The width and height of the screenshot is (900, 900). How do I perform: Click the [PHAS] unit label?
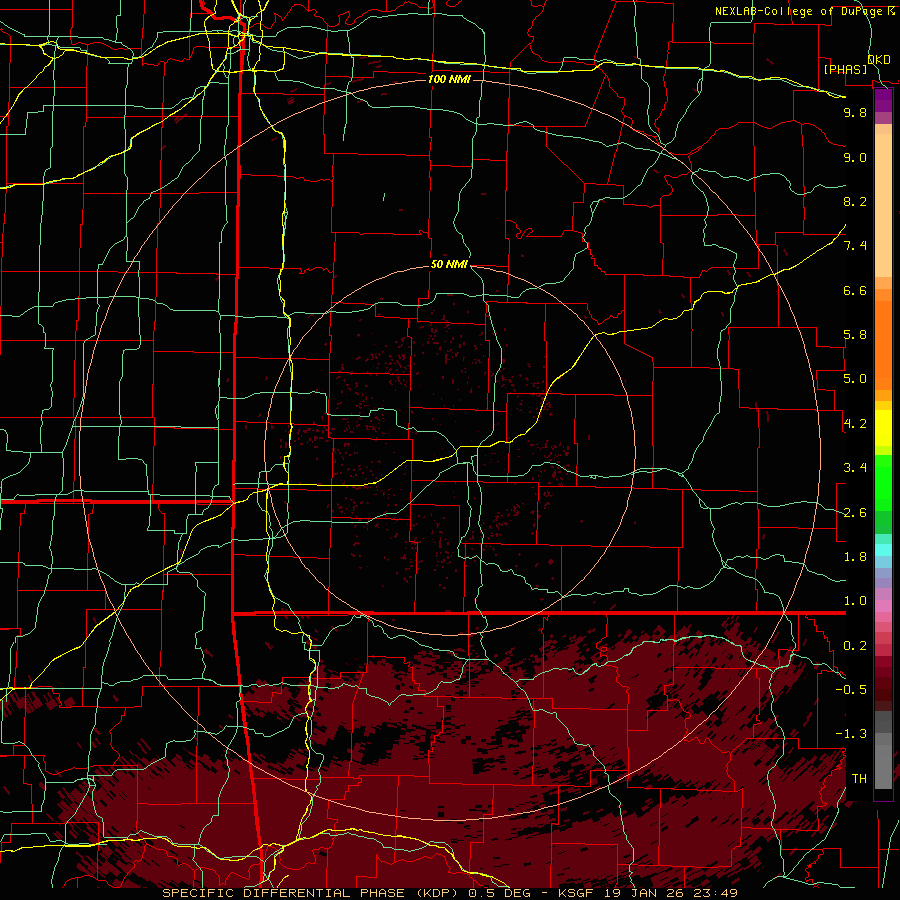844,69
